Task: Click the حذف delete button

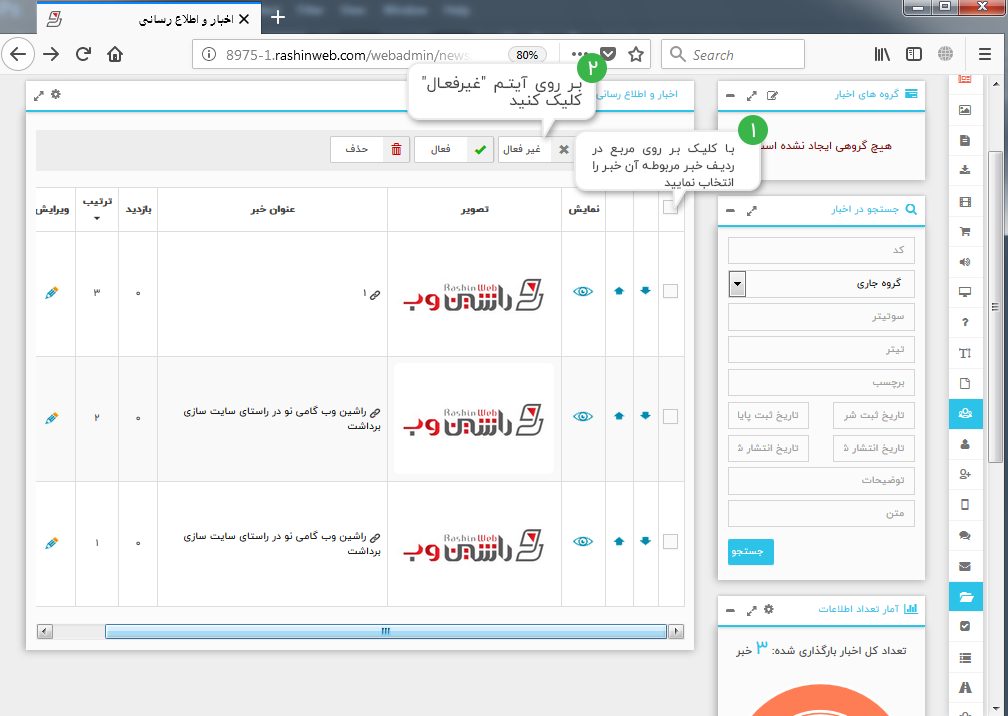Action: (370, 150)
